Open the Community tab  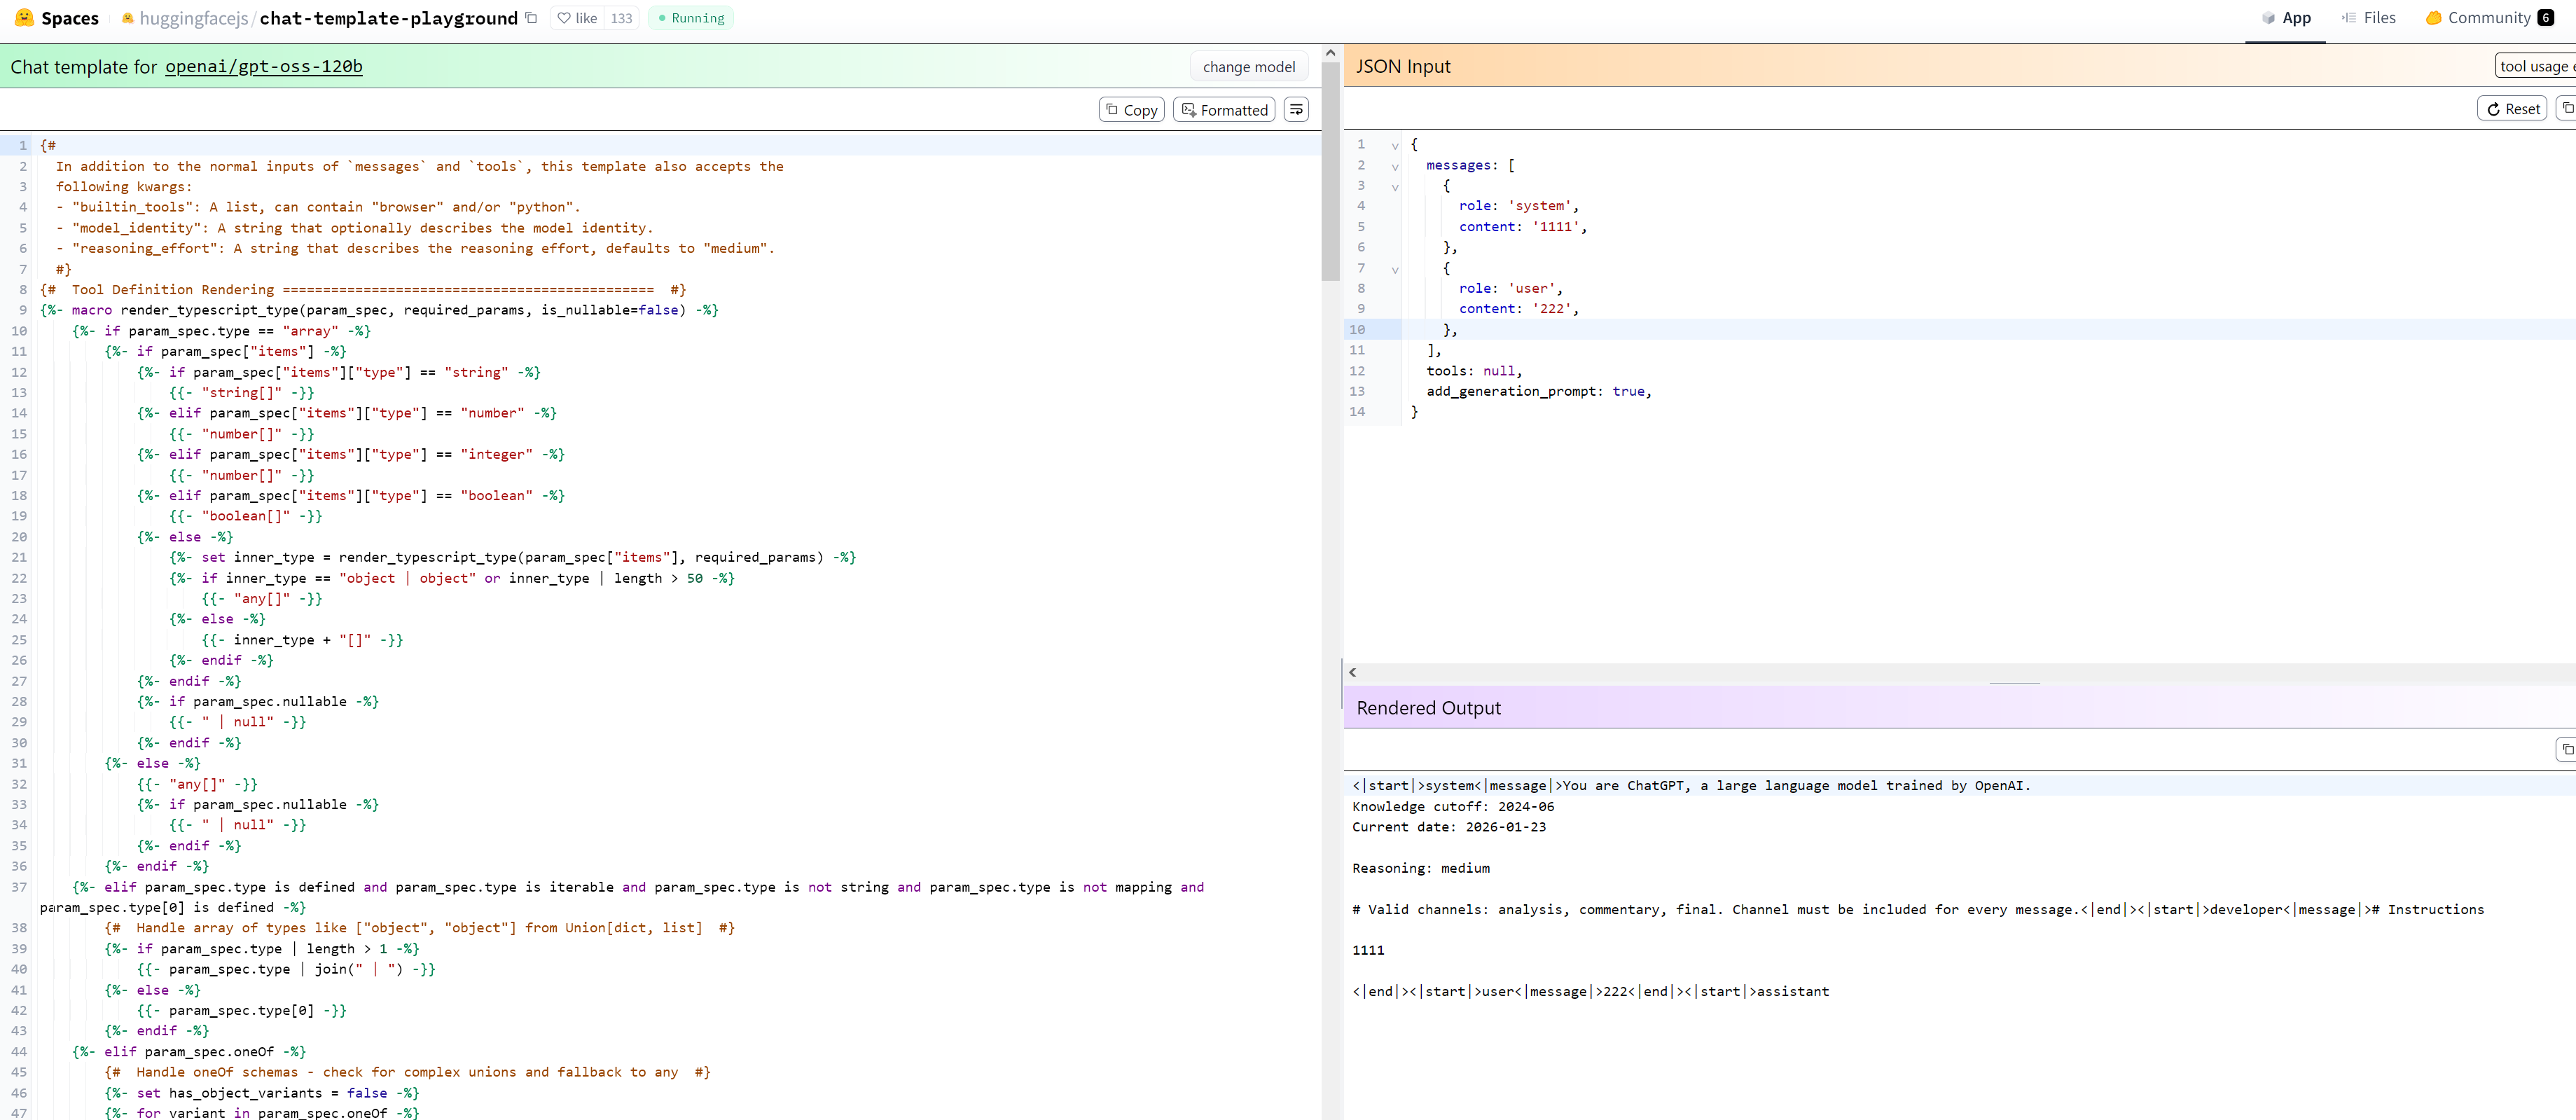pyautogui.click(x=2488, y=18)
